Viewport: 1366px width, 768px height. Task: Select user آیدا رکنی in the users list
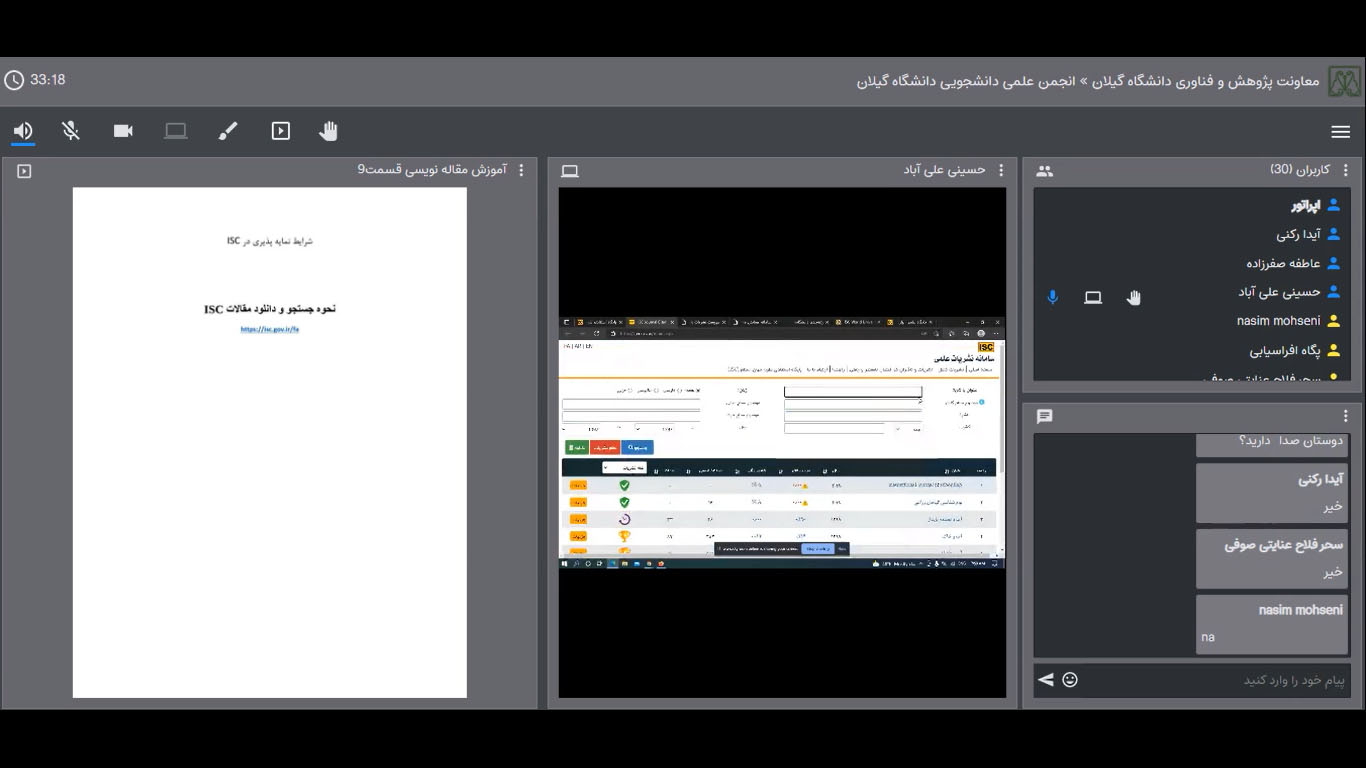[x=1298, y=235]
